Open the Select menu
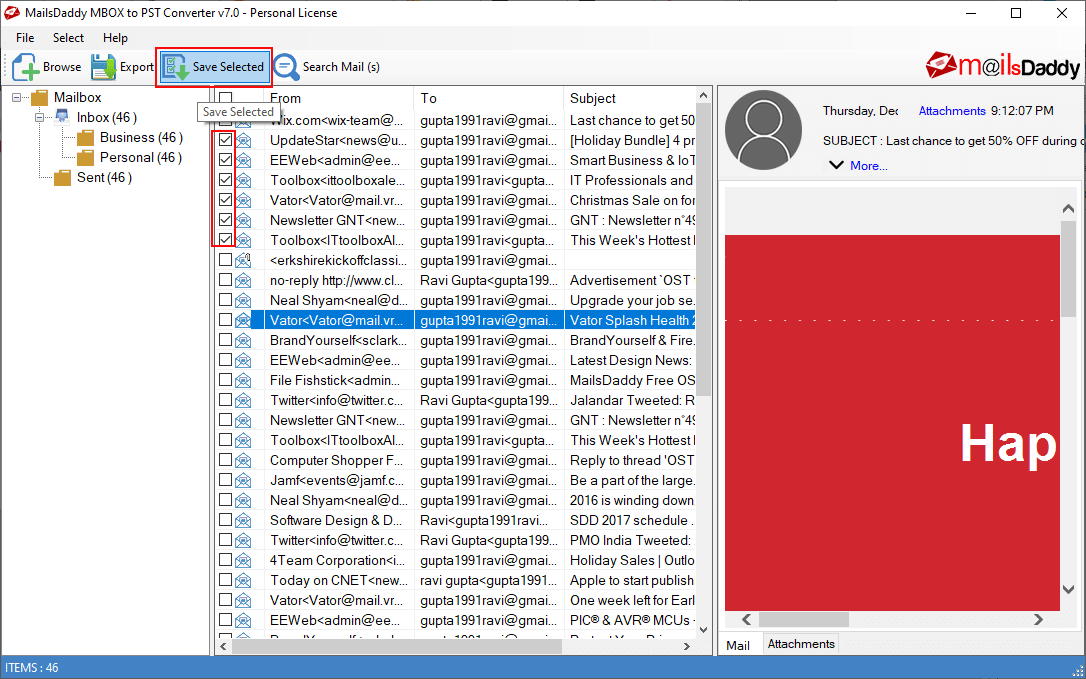The image size is (1086, 679). click(x=68, y=38)
